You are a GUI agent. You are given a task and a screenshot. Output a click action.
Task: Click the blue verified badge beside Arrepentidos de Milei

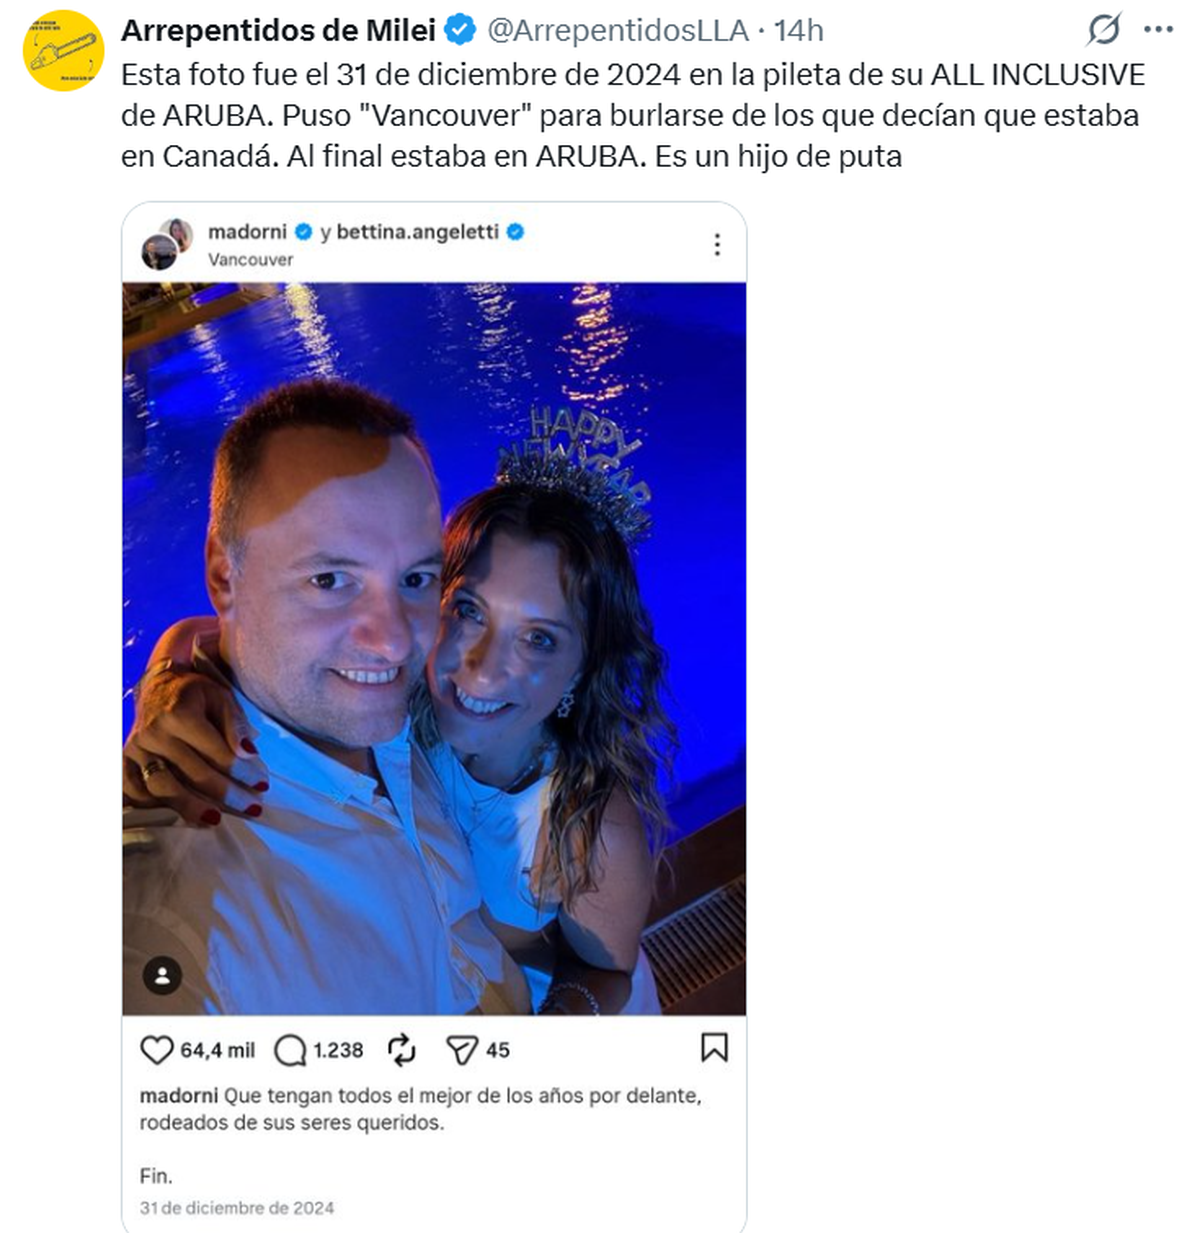click(x=459, y=31)
